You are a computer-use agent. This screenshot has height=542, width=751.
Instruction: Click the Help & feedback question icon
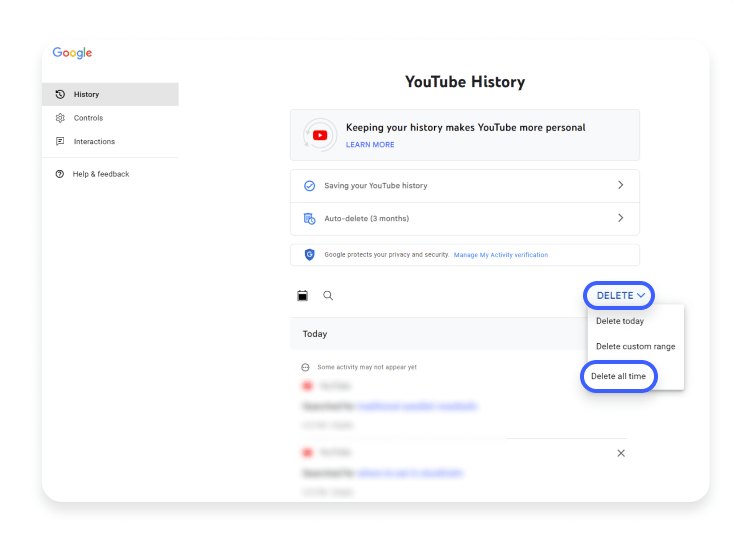(59, 174)
